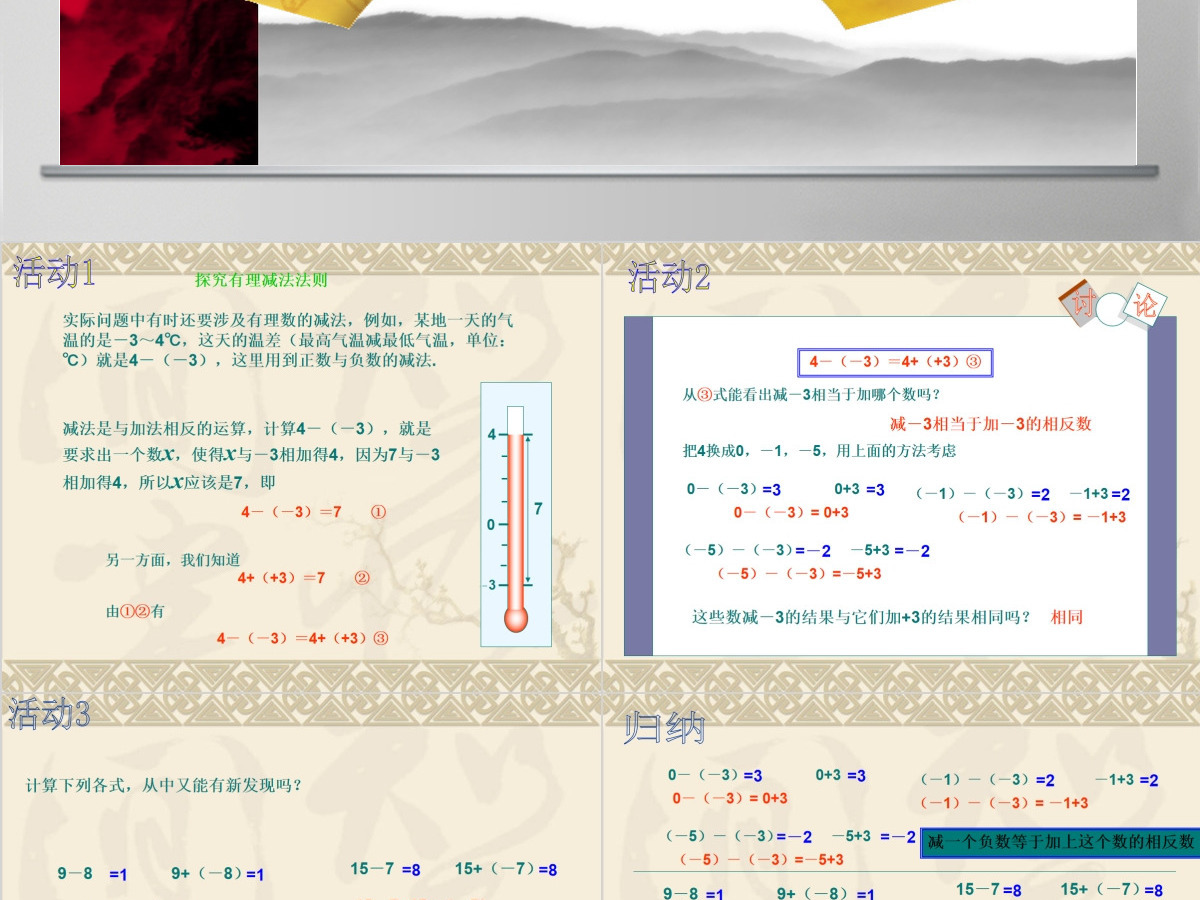Viewport: 1200px width, 900px height.
Task: Click 9−8=1 in 活动3 slide
Action: coord(92,874)
